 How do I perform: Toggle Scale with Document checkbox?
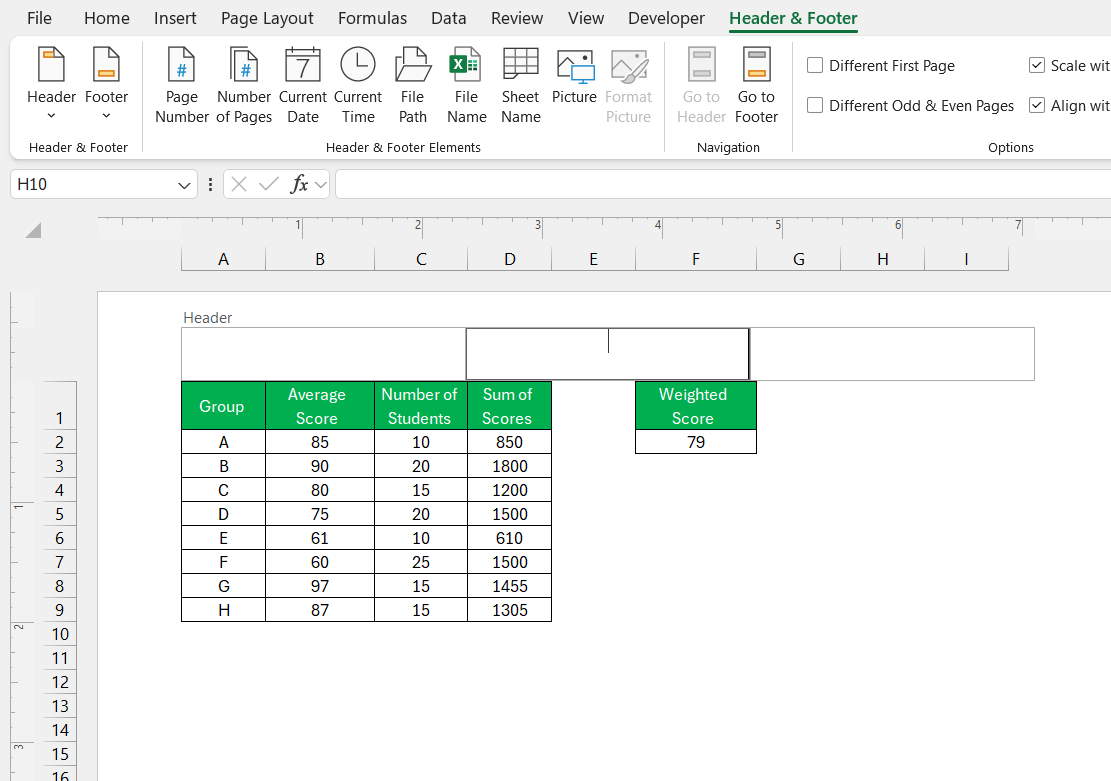1037,65
